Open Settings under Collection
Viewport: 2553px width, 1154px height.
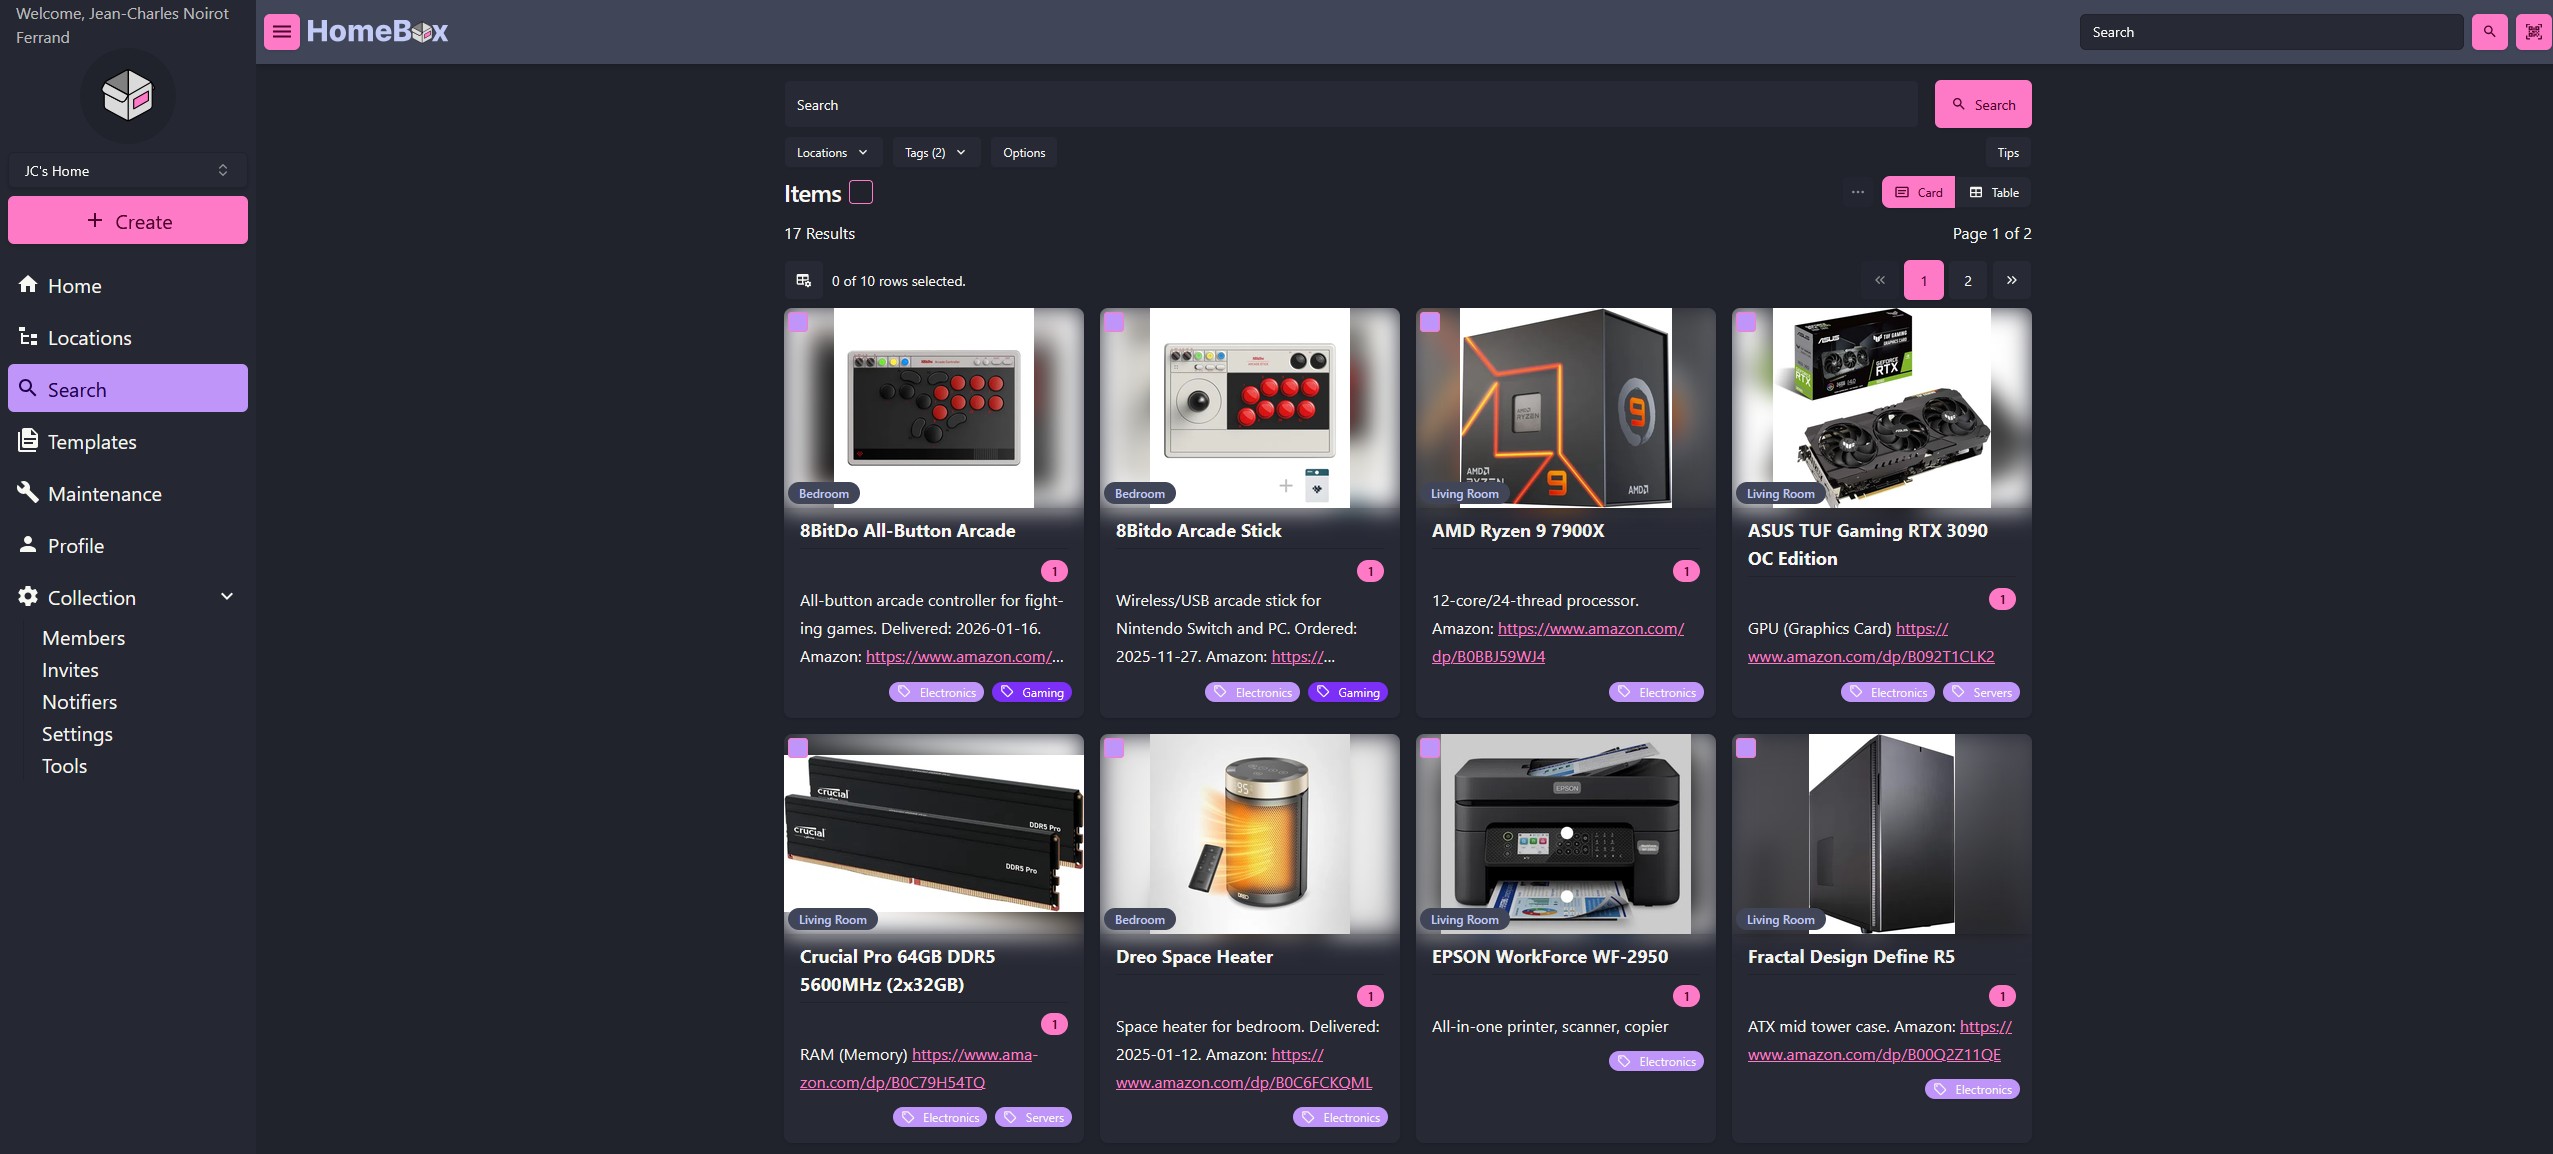tap(77, 734)
